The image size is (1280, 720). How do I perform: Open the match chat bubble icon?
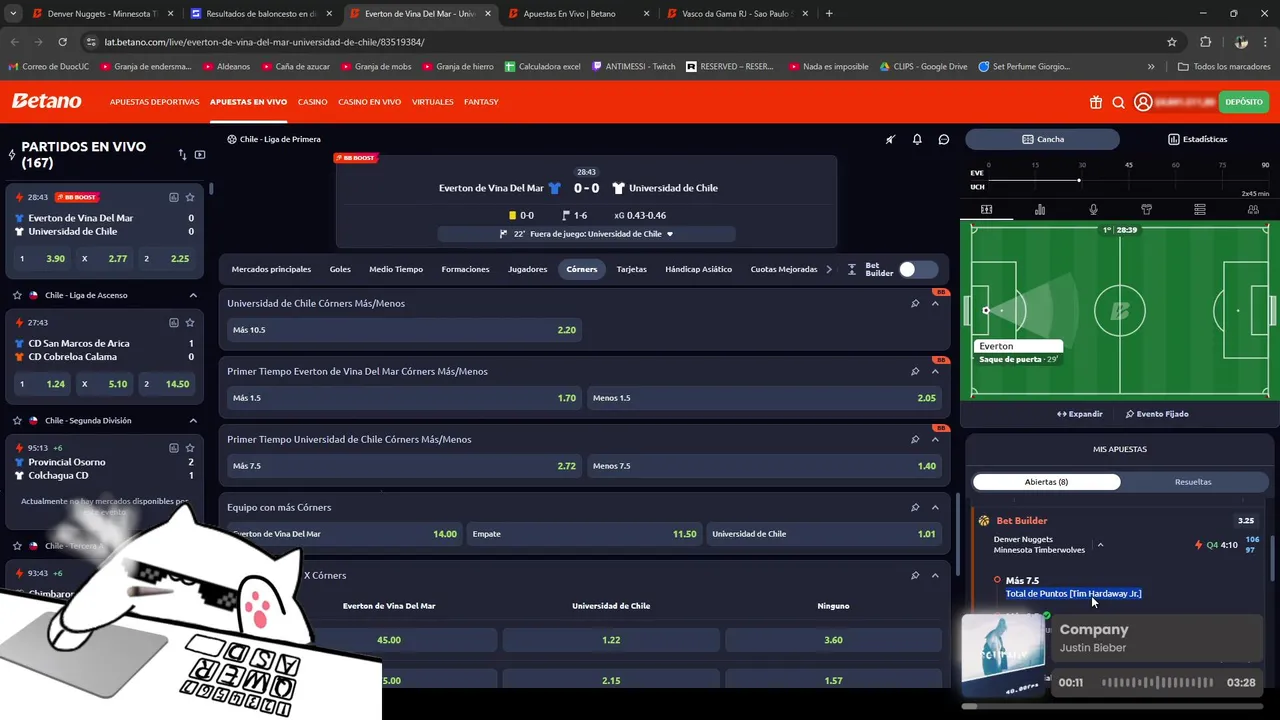944,139
